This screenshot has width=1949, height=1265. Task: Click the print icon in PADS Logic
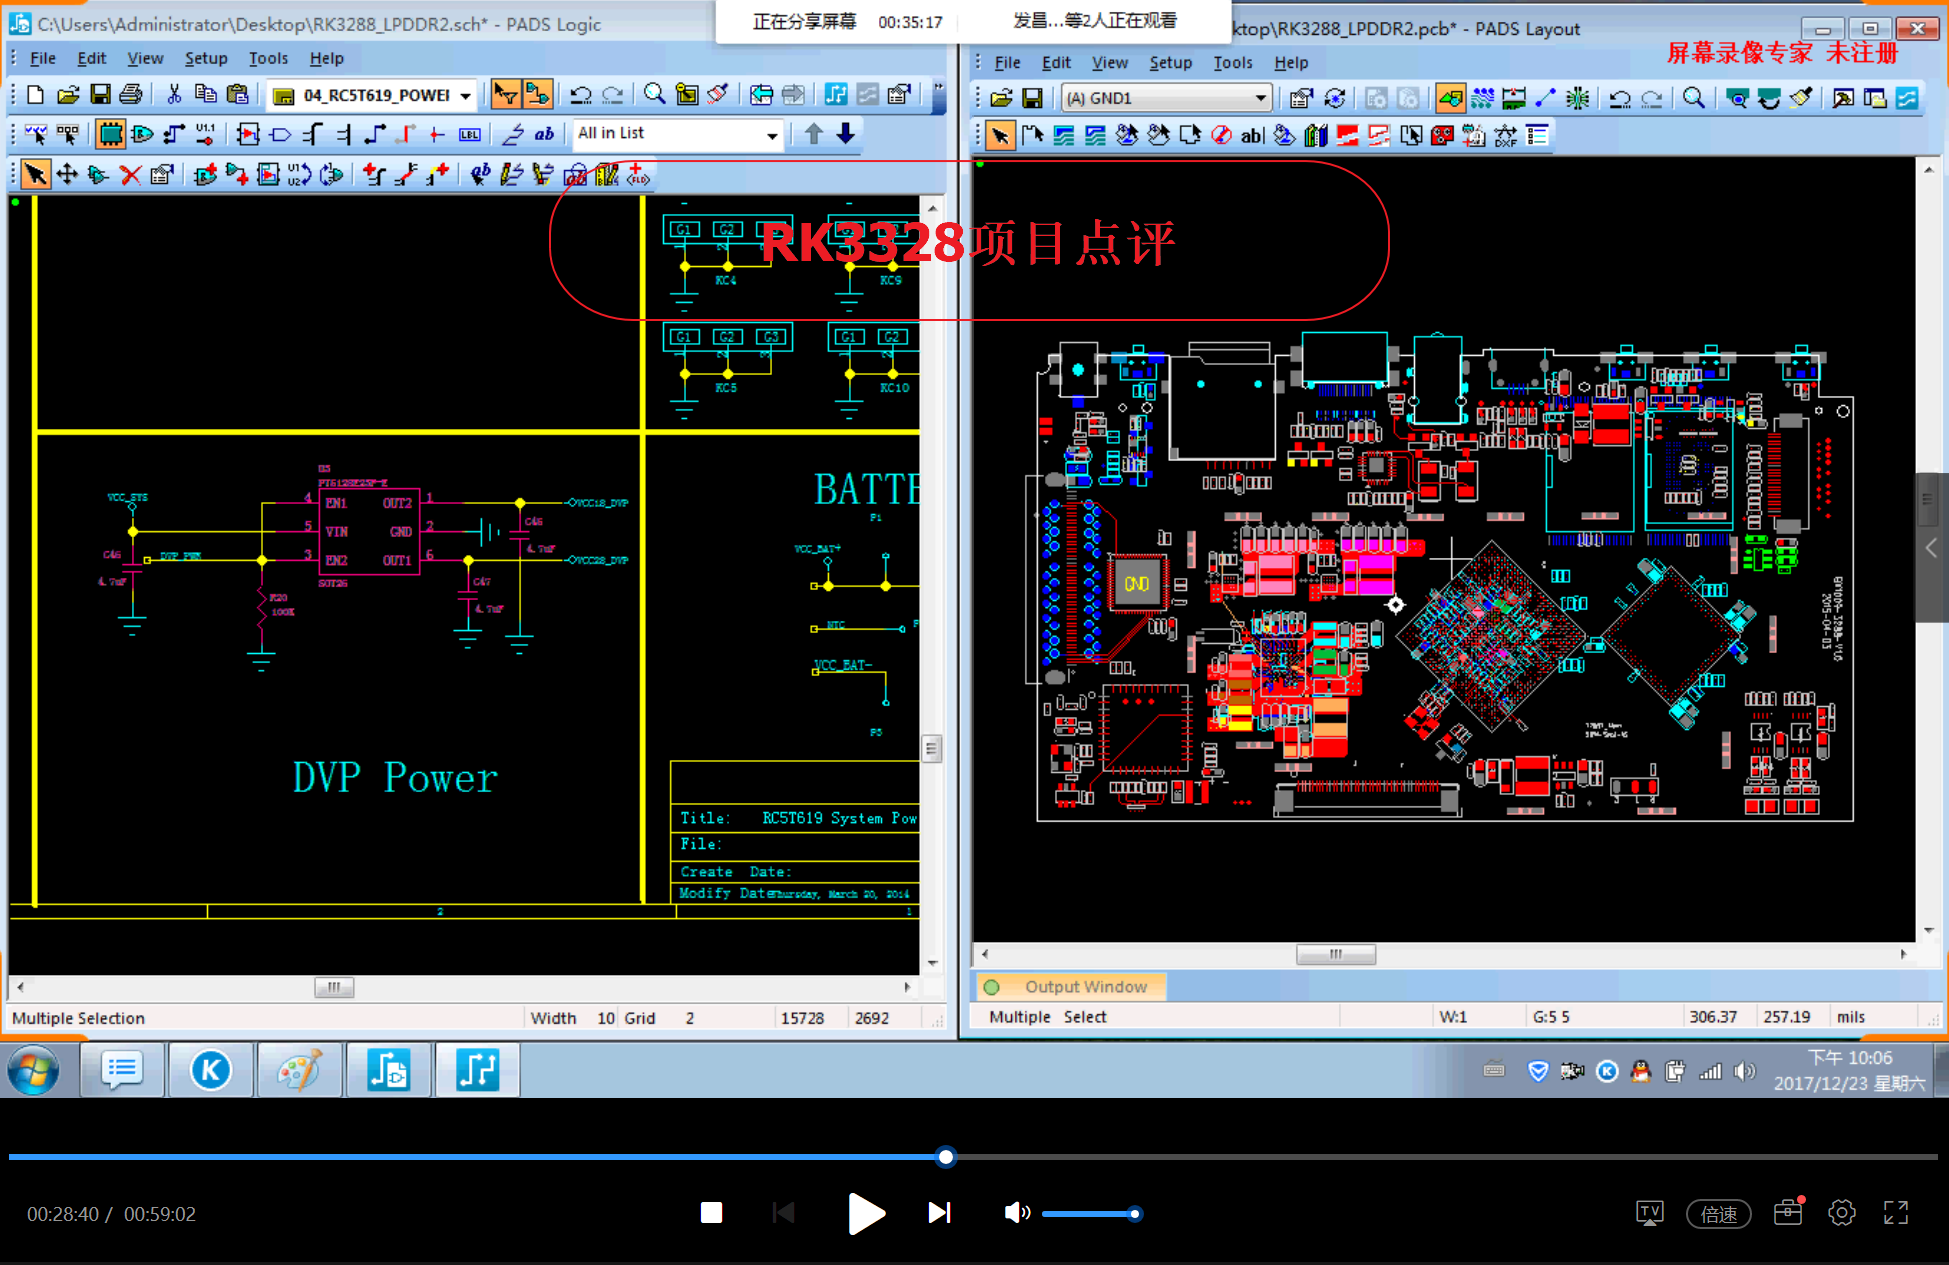tap(131, 95)
